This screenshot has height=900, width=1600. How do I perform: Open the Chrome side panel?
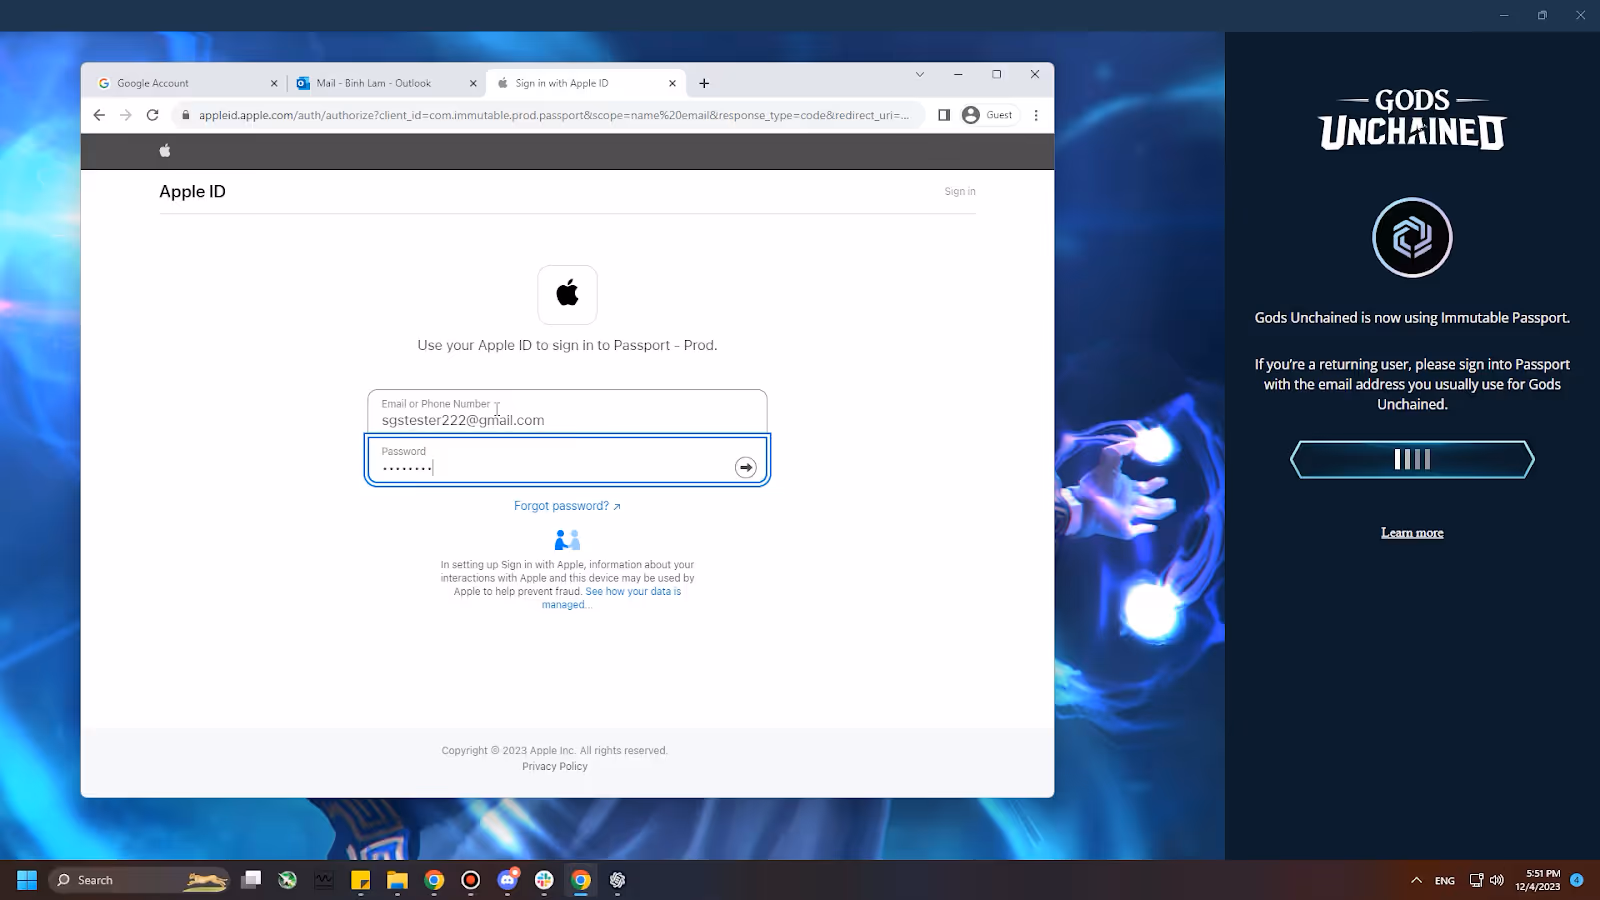[944, 115]
